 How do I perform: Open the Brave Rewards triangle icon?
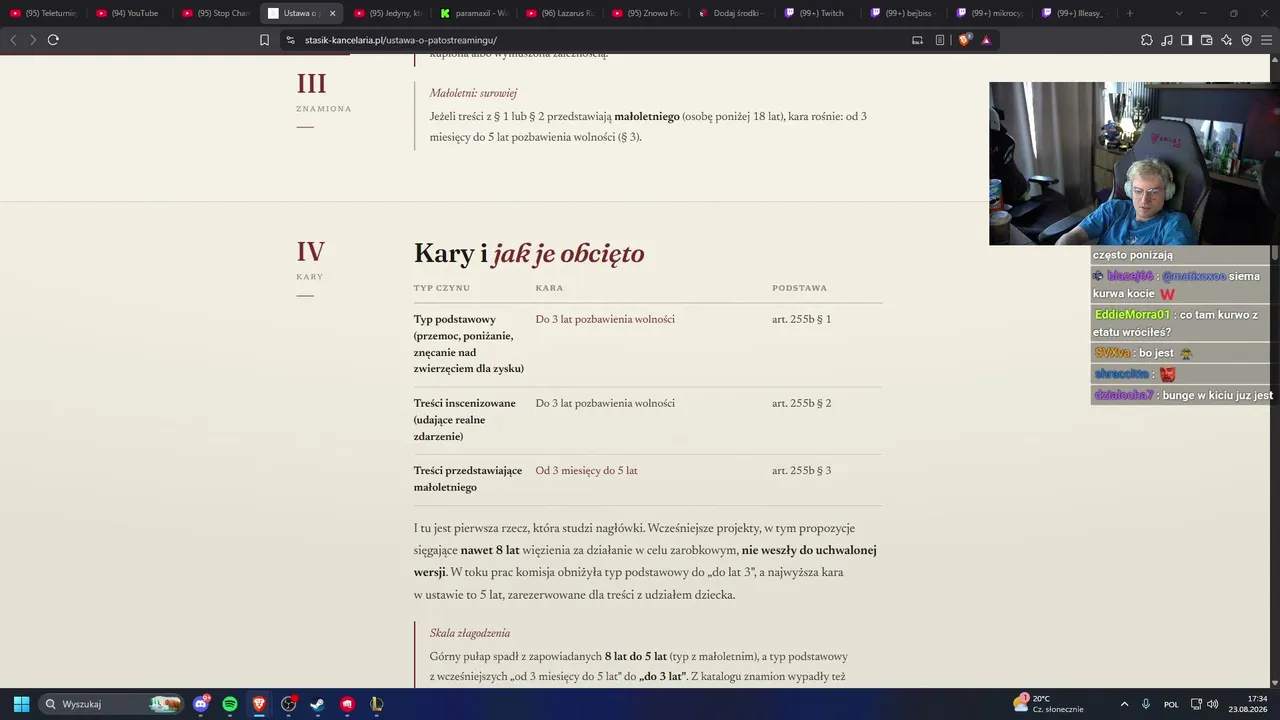tap(986, 40)
